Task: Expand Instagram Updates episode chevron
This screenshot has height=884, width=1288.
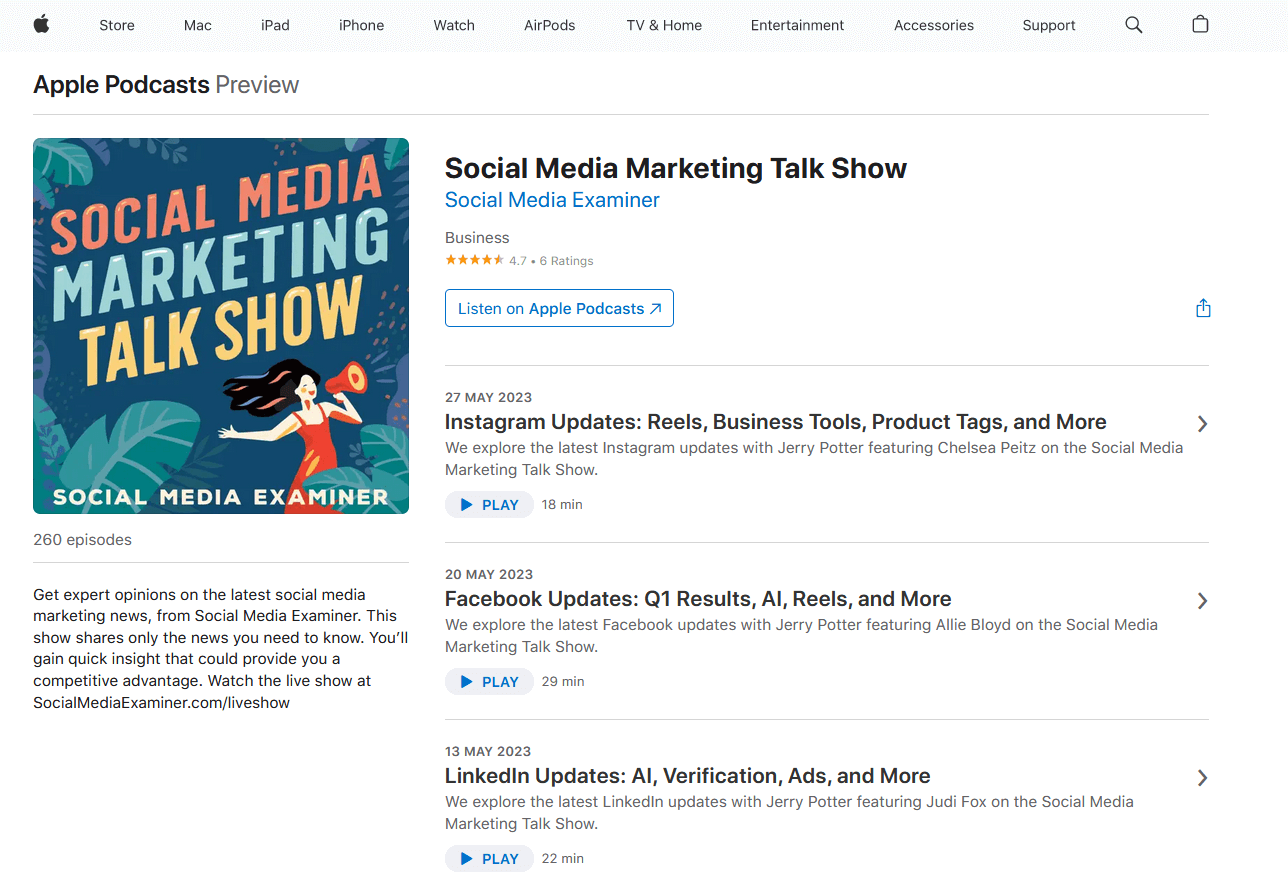Action: 1202,424
